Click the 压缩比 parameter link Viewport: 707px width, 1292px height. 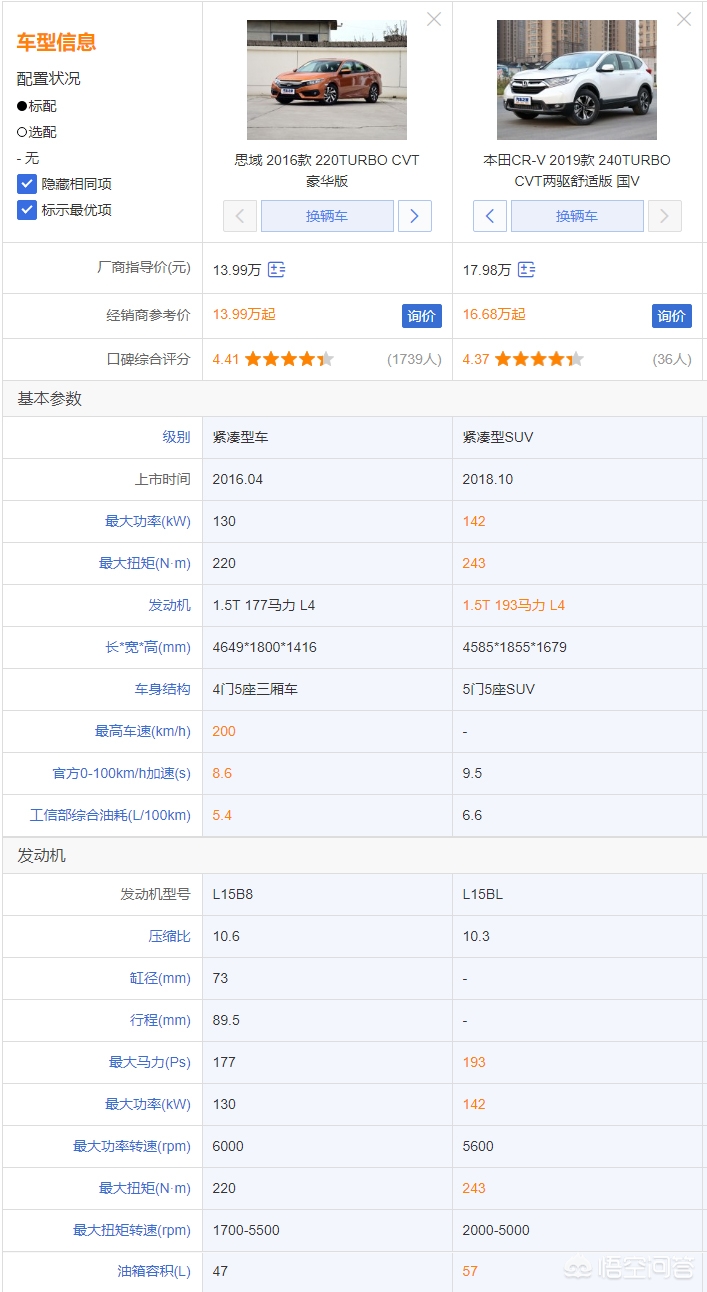169,936
